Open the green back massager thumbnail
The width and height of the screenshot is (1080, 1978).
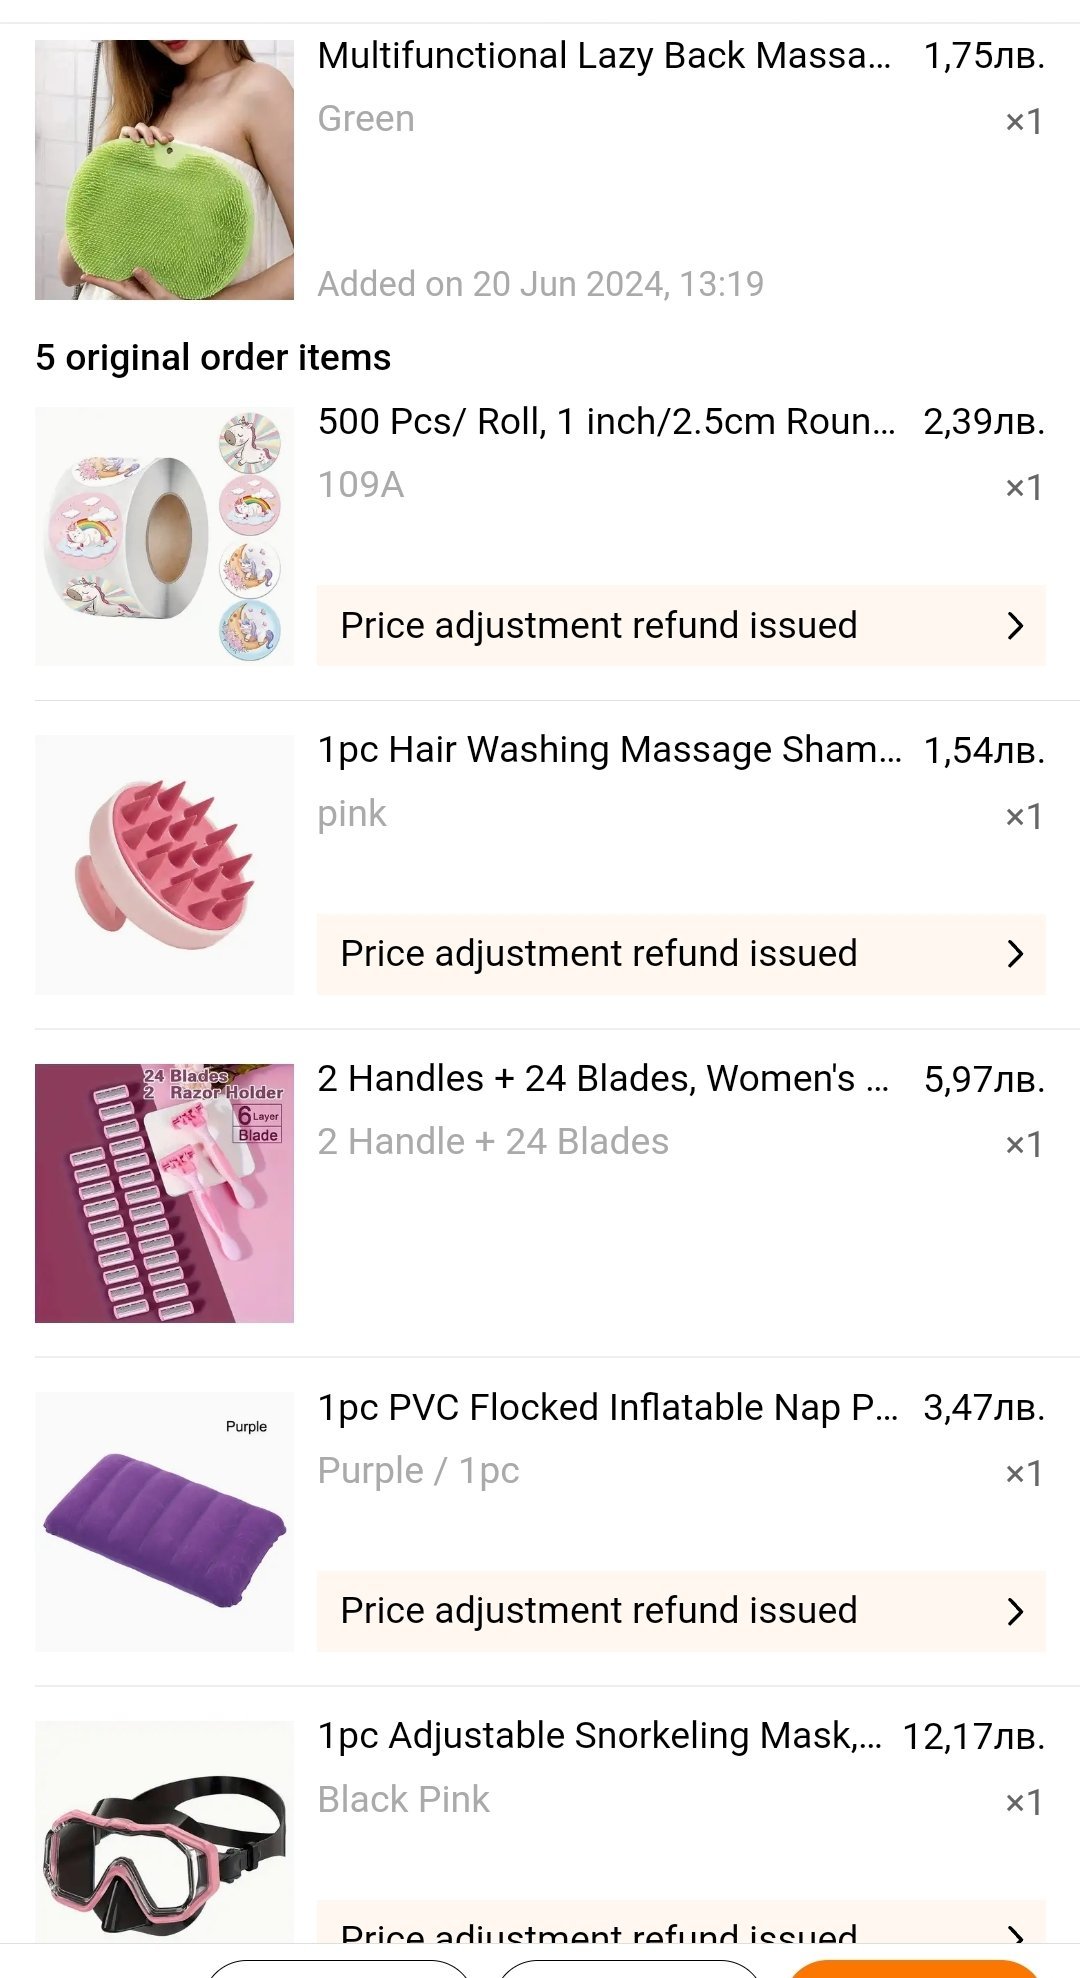pos(164,170)
